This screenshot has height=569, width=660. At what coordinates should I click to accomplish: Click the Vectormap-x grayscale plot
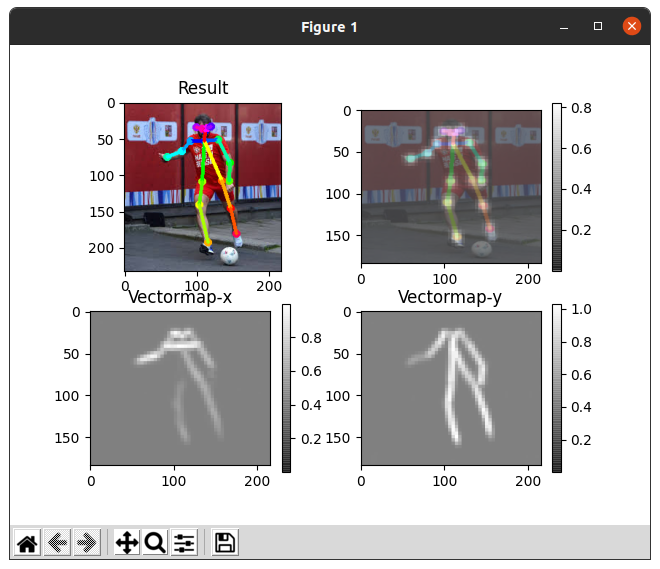click(181, 388)
